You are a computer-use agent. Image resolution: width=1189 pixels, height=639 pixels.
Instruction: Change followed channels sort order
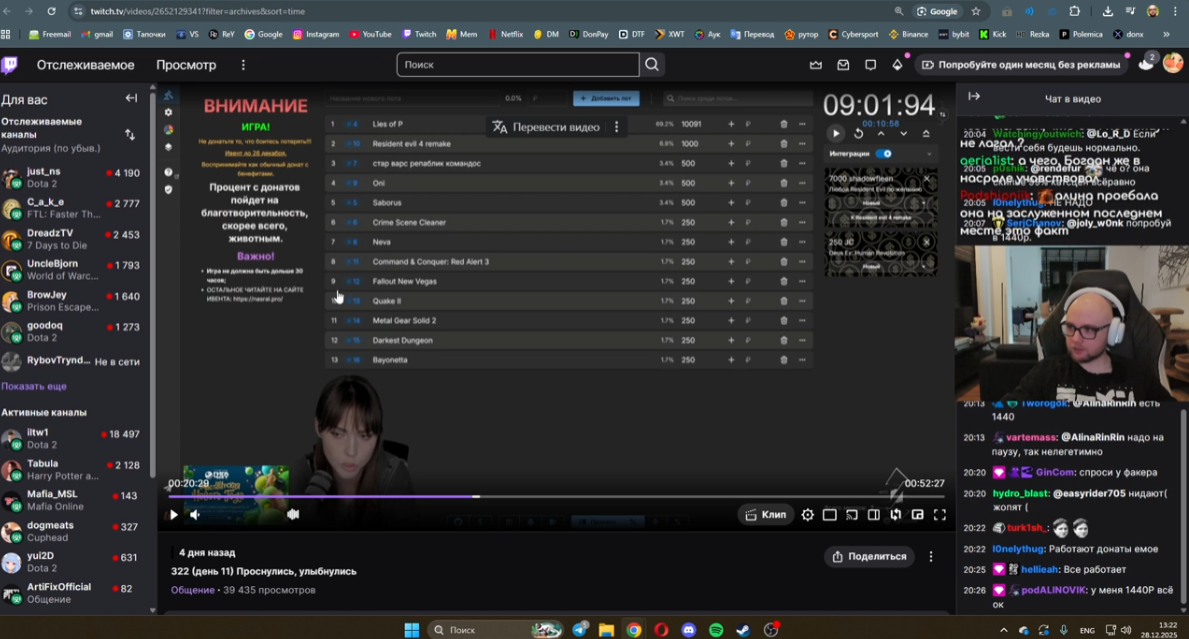[x=130, y=134]
